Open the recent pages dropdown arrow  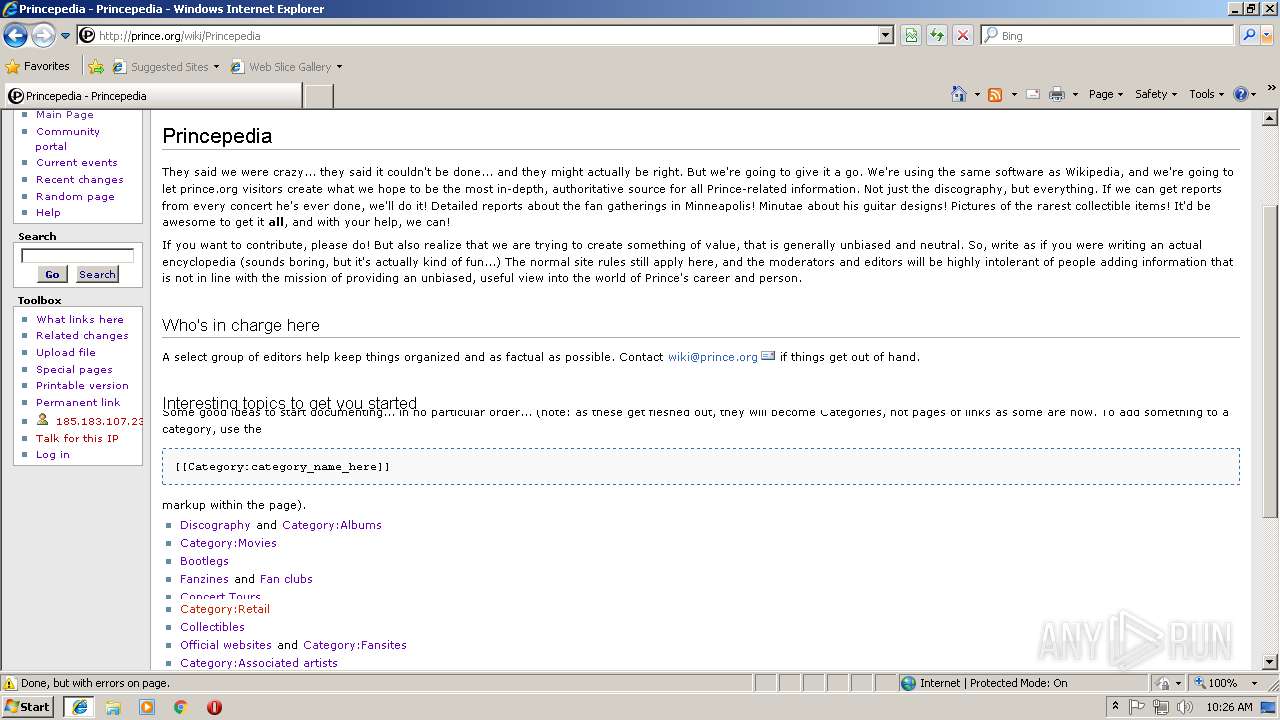point(66,36)
